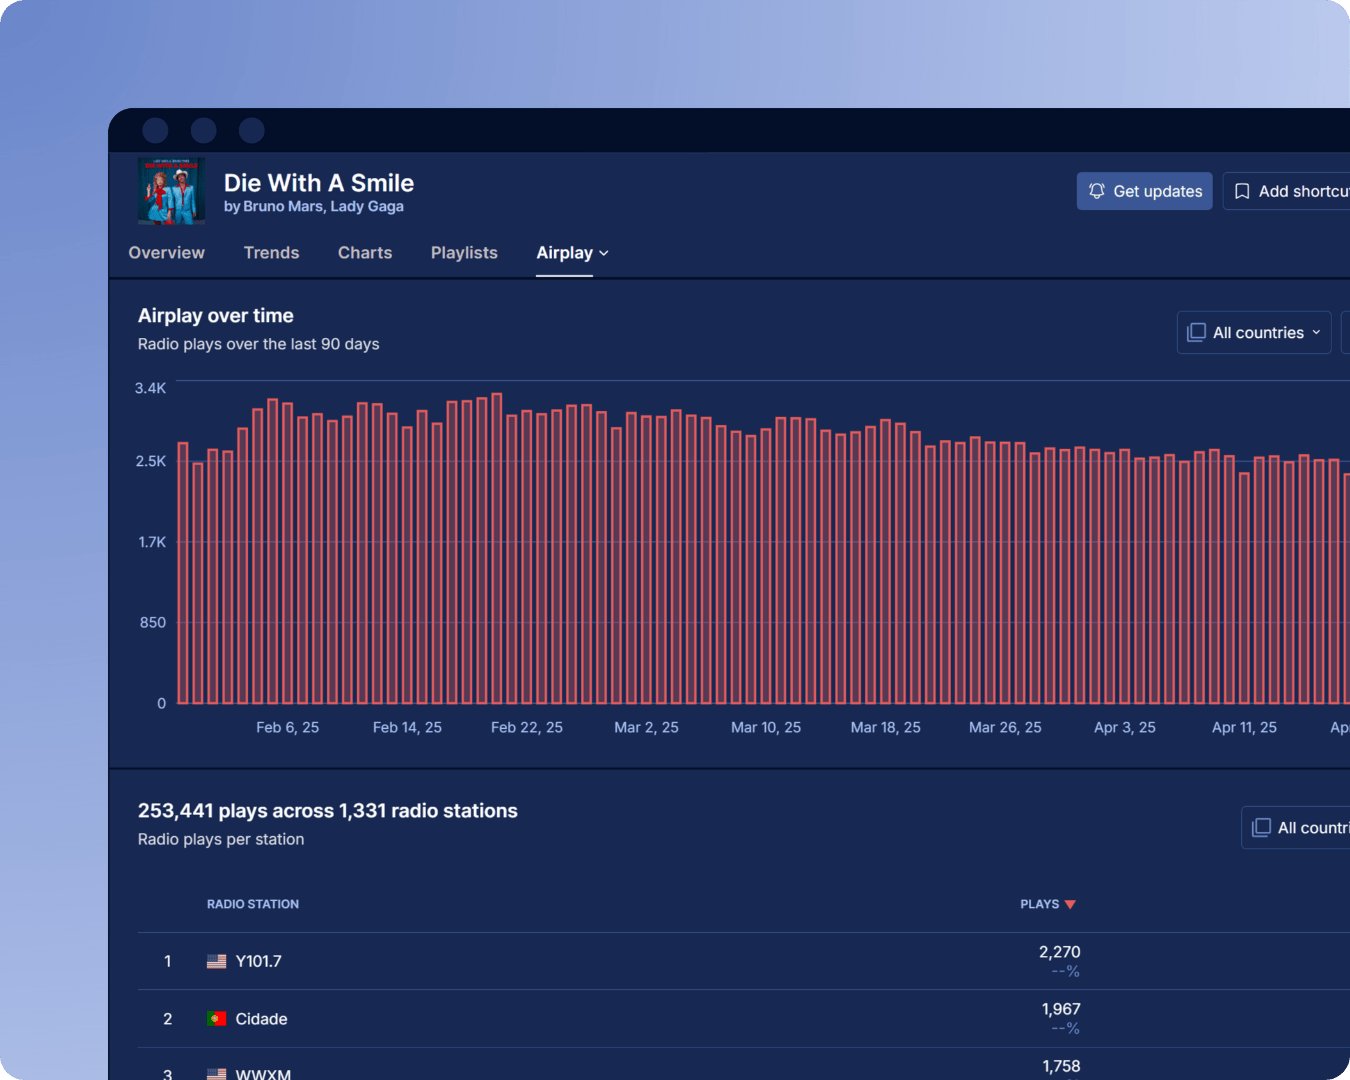Click the Portugal flag next to Cidade
The image size is (1350, 1080).
pos(216,1019)
